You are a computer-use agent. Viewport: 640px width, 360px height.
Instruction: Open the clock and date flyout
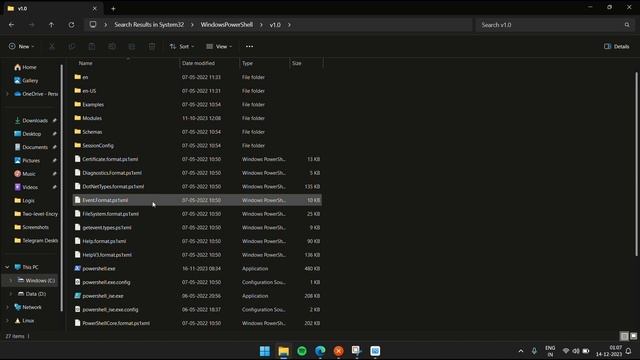pyautogui.click(x=609, y=351)
